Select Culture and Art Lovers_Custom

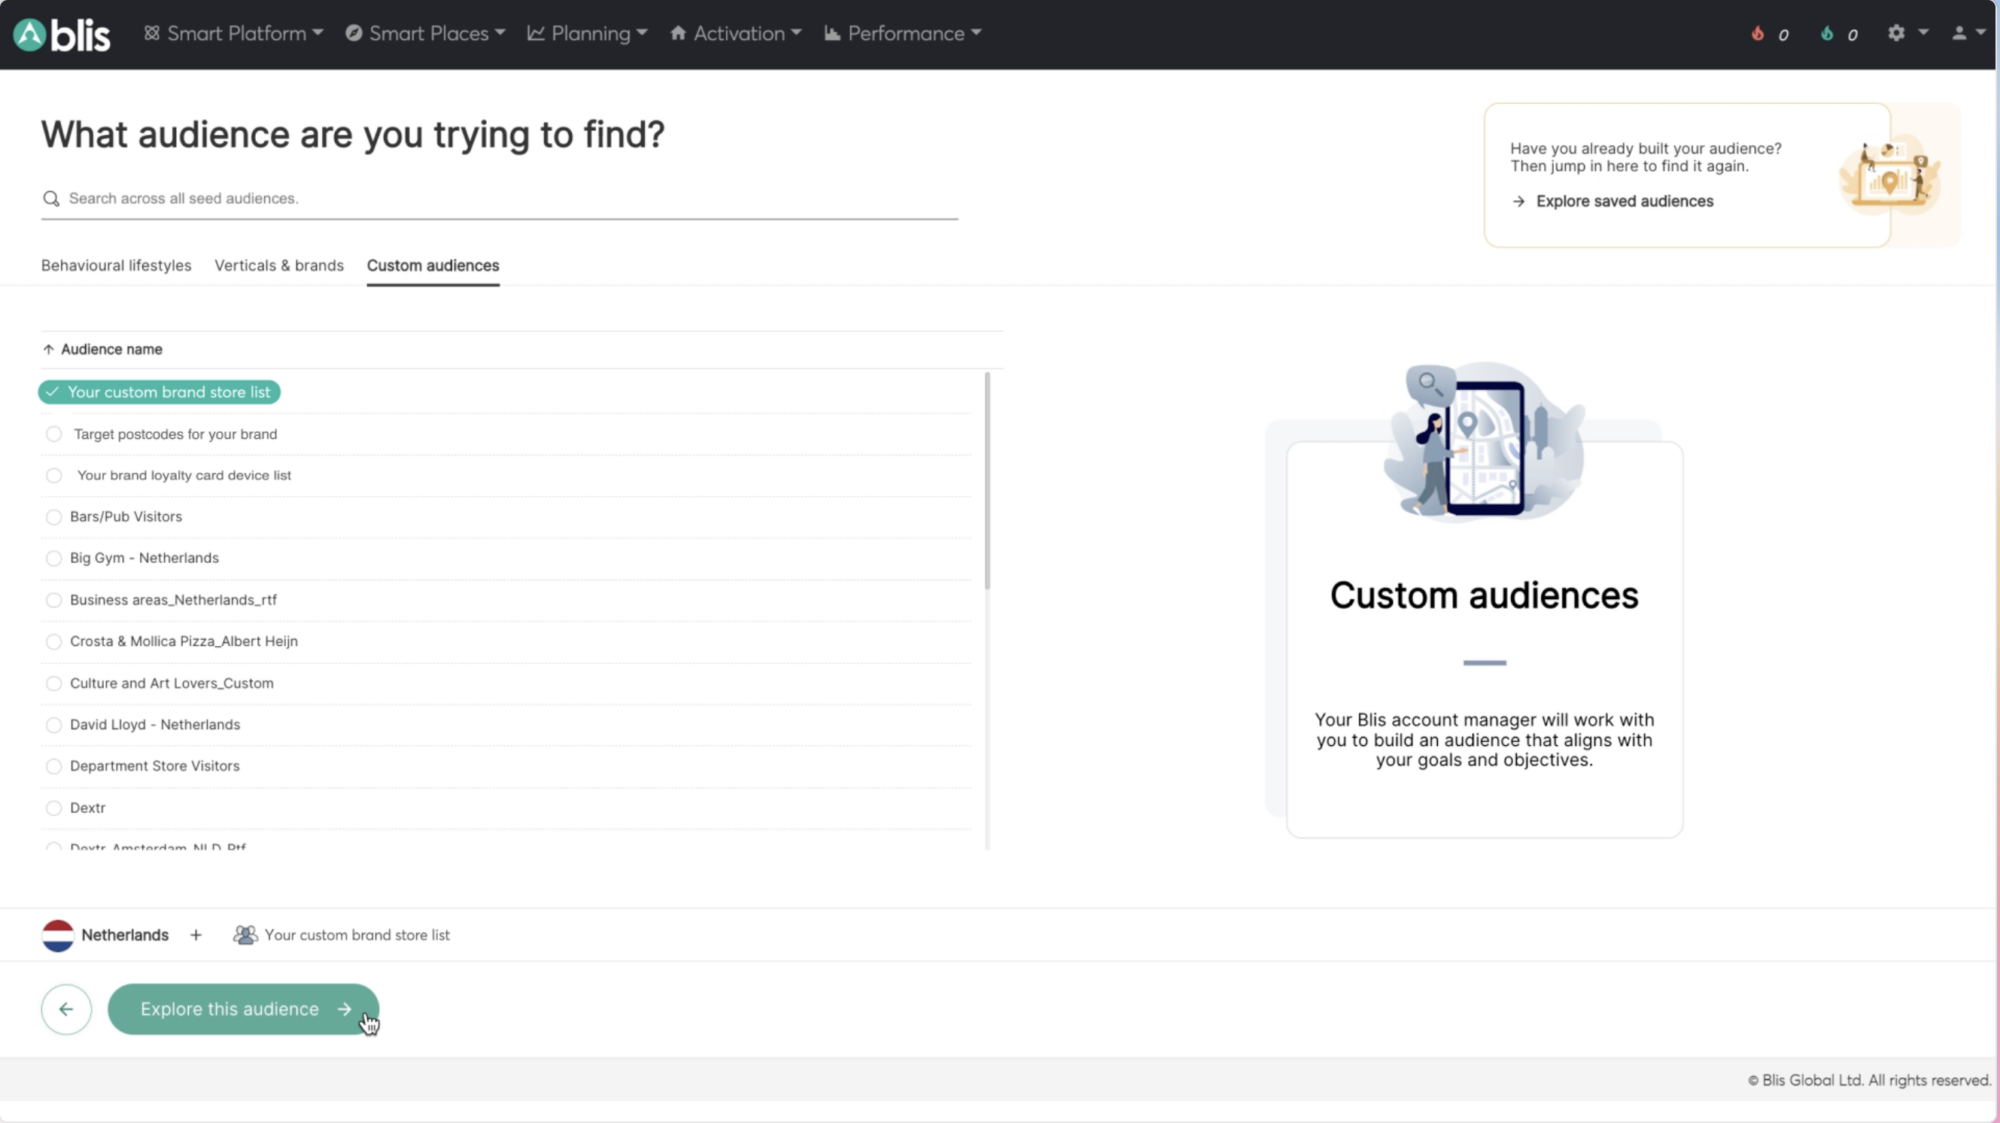click(54, 683)
